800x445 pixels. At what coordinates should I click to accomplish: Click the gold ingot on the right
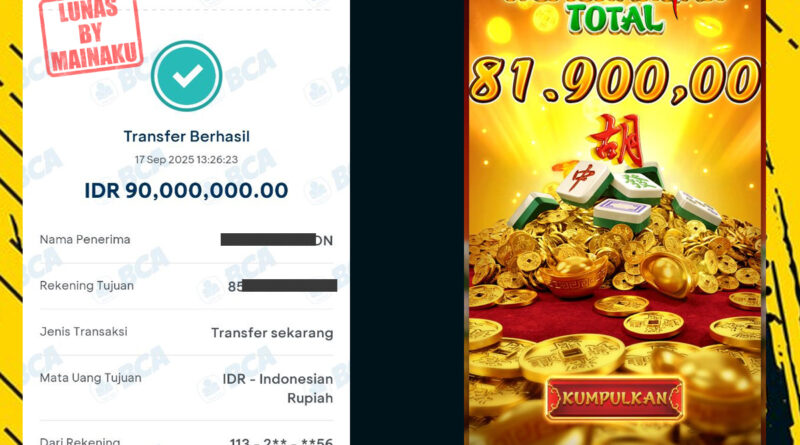[x=669, y=273]
